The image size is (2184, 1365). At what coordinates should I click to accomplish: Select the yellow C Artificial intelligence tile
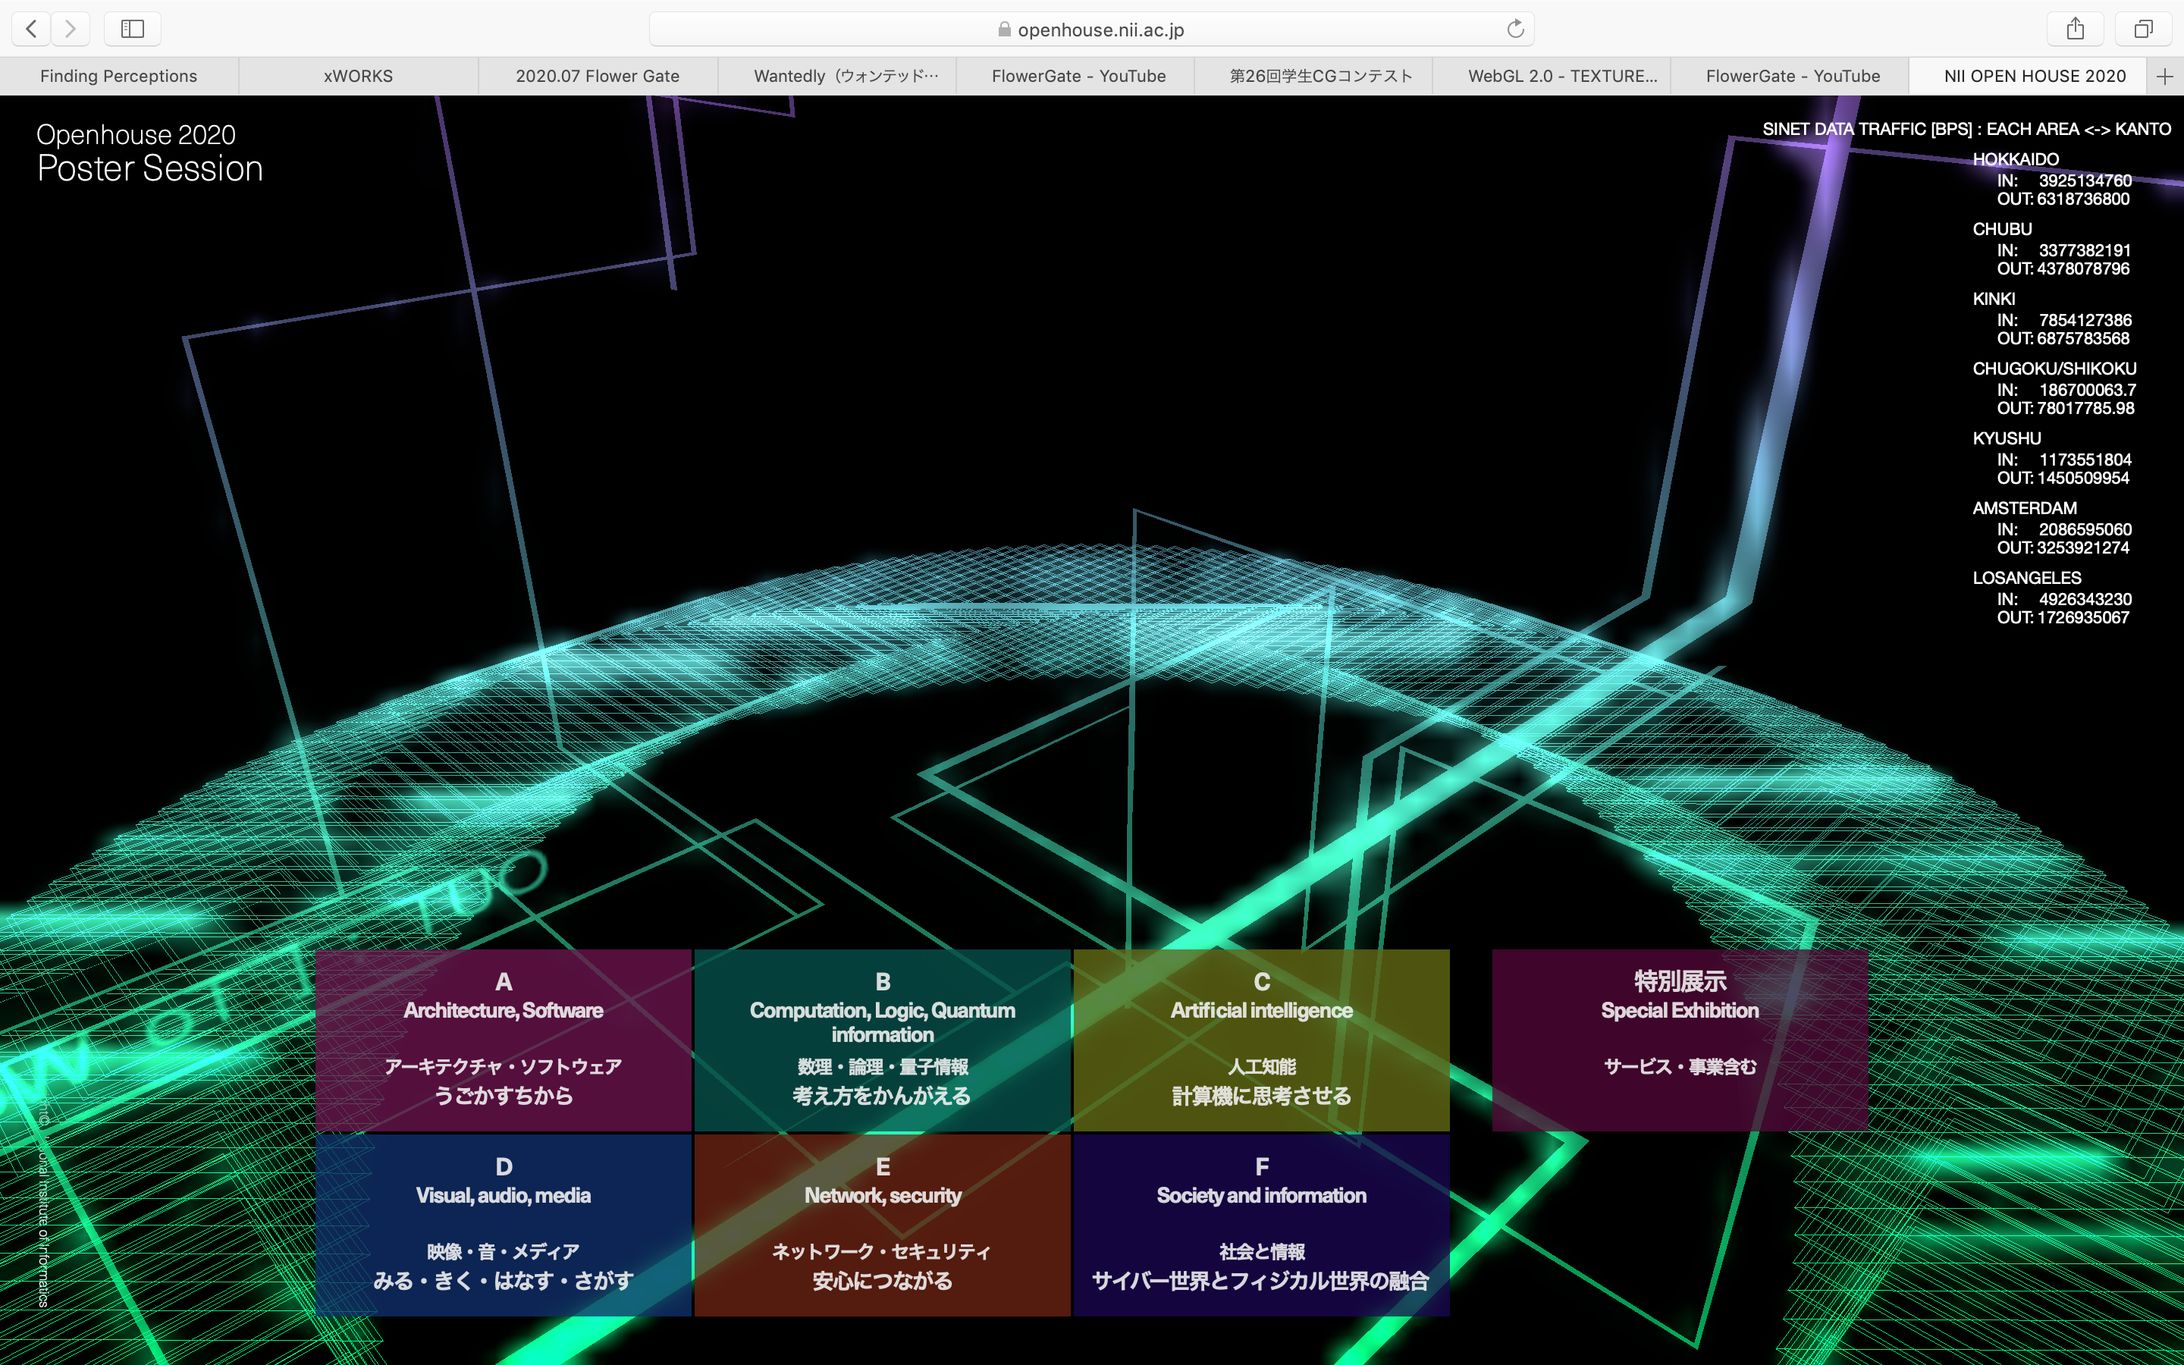coord(1261,1040)
